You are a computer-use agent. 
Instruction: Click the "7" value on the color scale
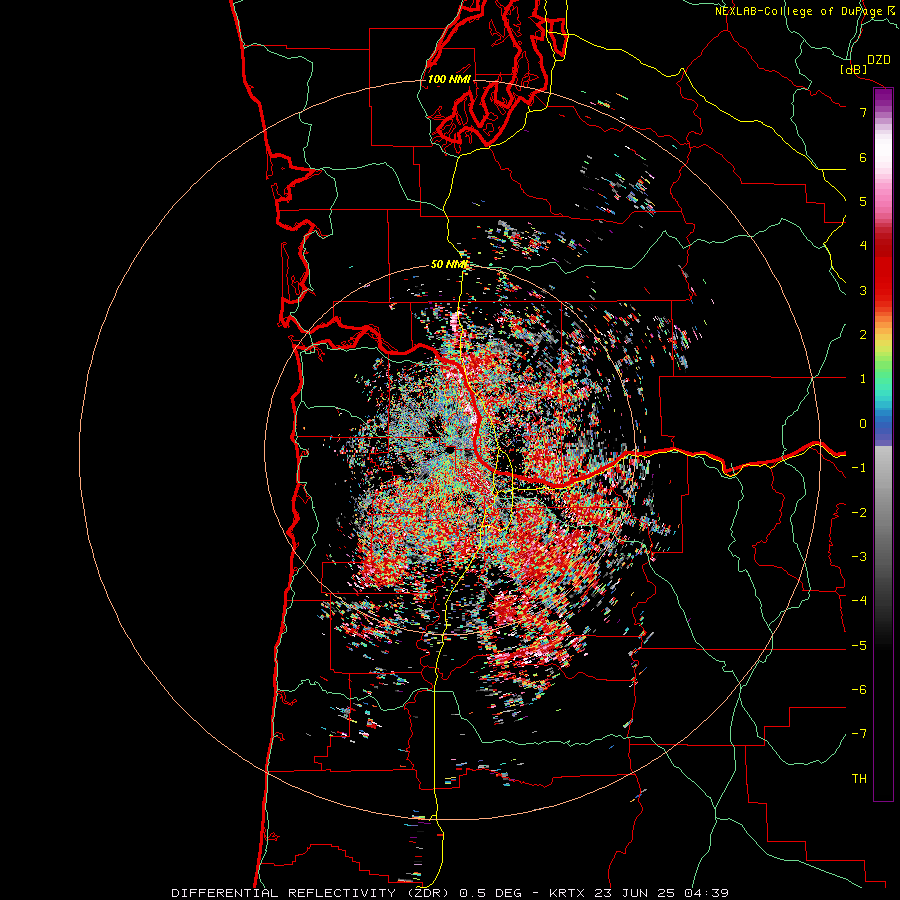(863, 112)
